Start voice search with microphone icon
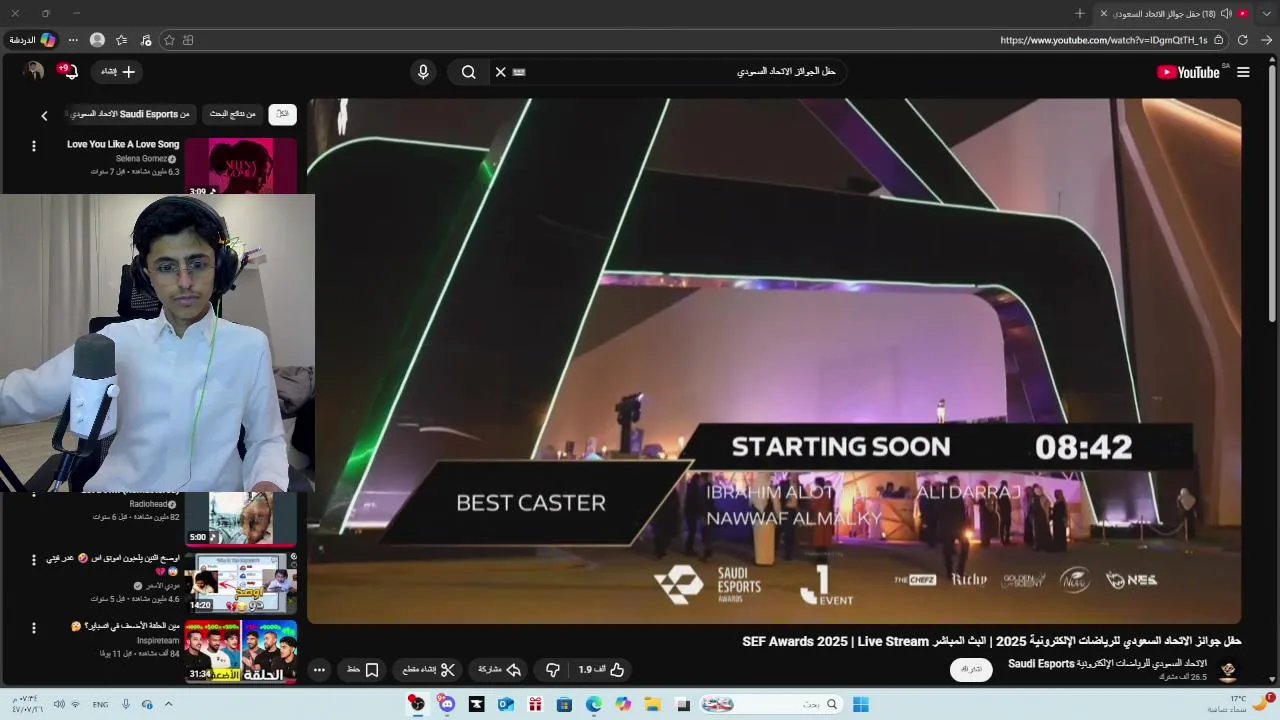 click(x=423, y=72)
